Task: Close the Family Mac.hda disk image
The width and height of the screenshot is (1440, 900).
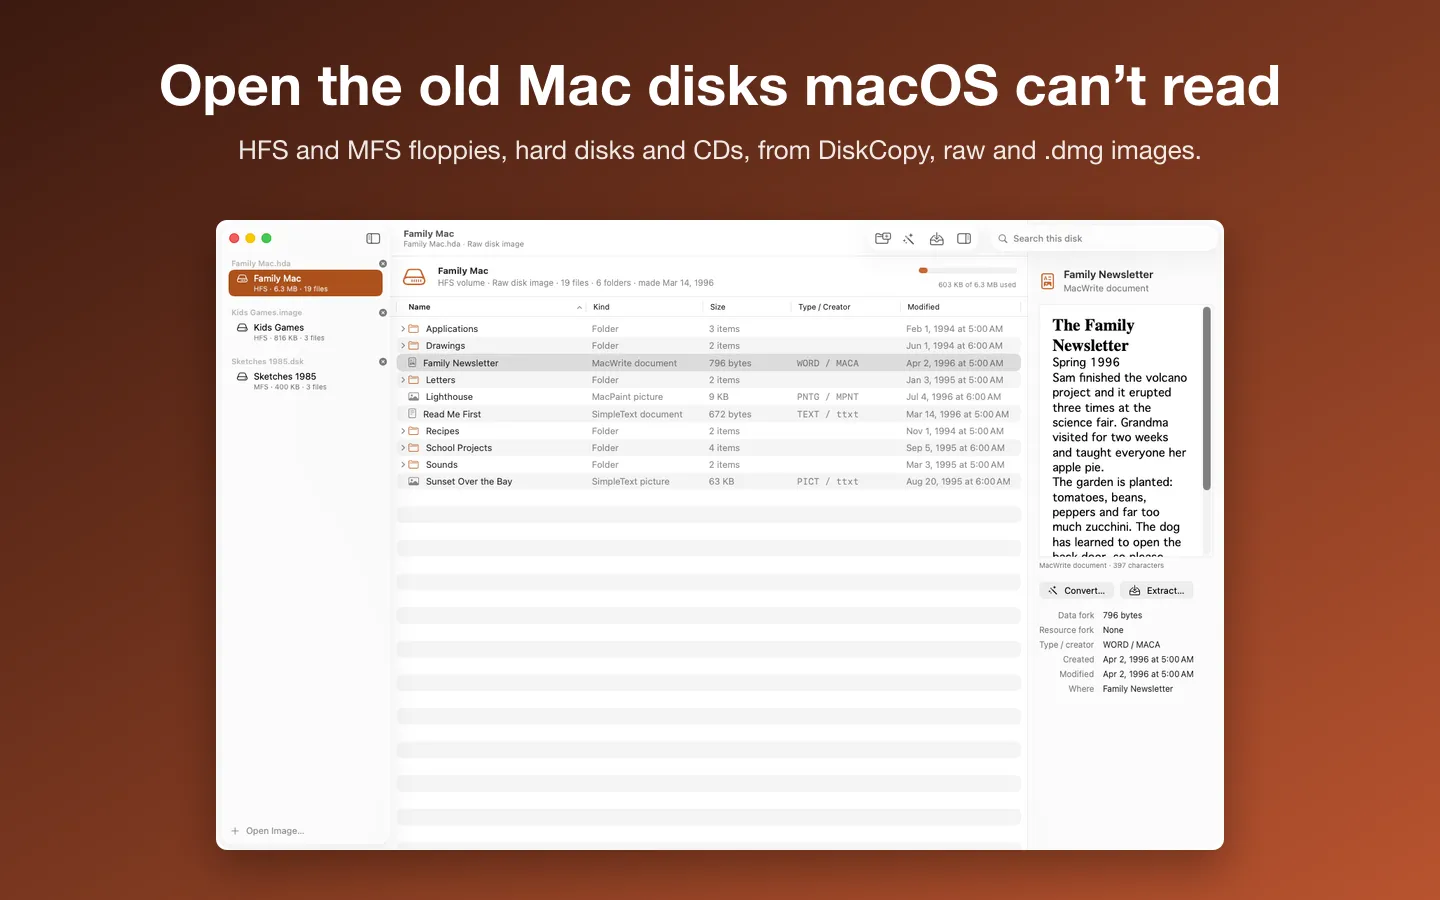Action: pyautogui.click(x=383, y=264)
